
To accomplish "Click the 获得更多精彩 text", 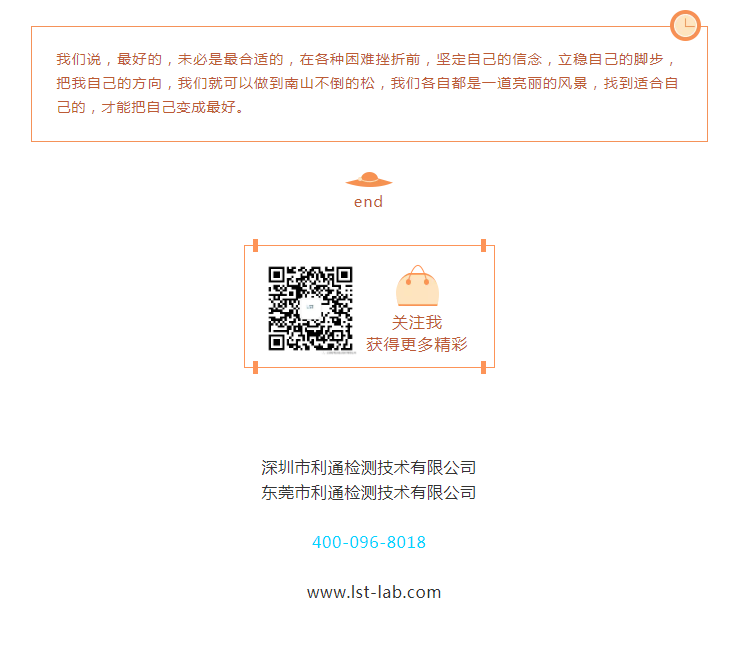I will [417, 344].
